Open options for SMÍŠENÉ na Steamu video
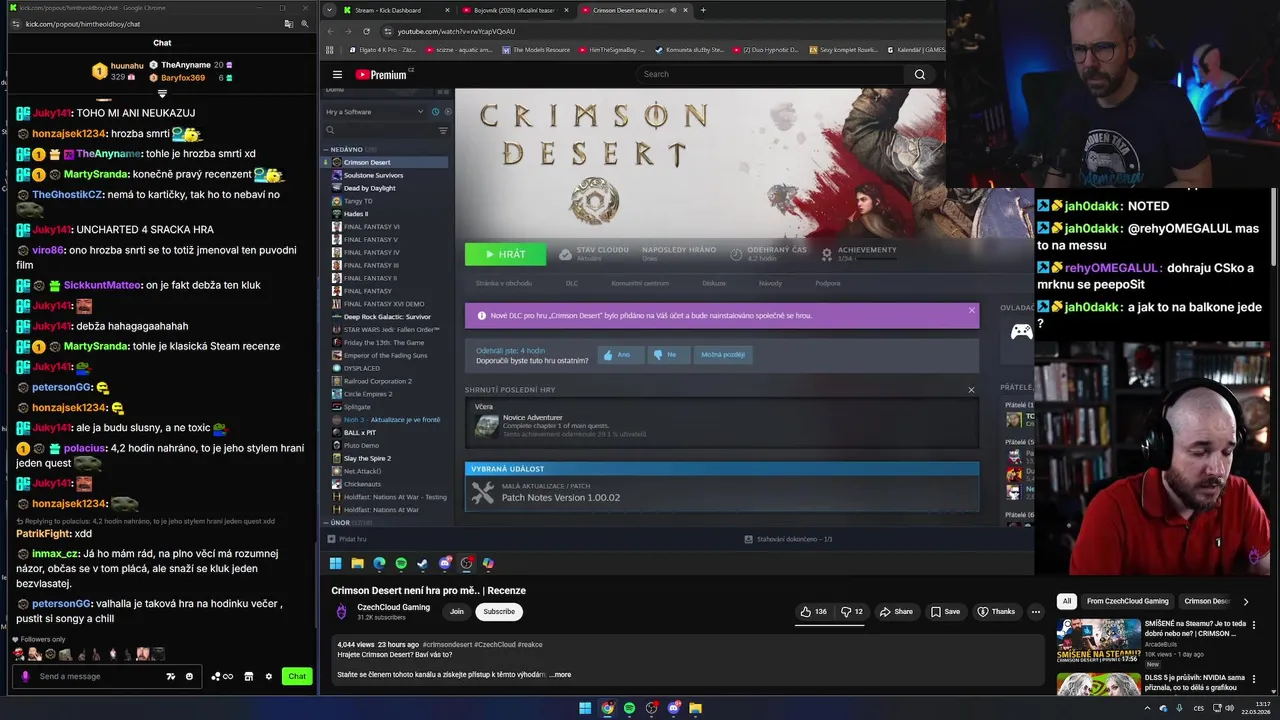This screenshot has height=720, width=1280. (1254, 625)
